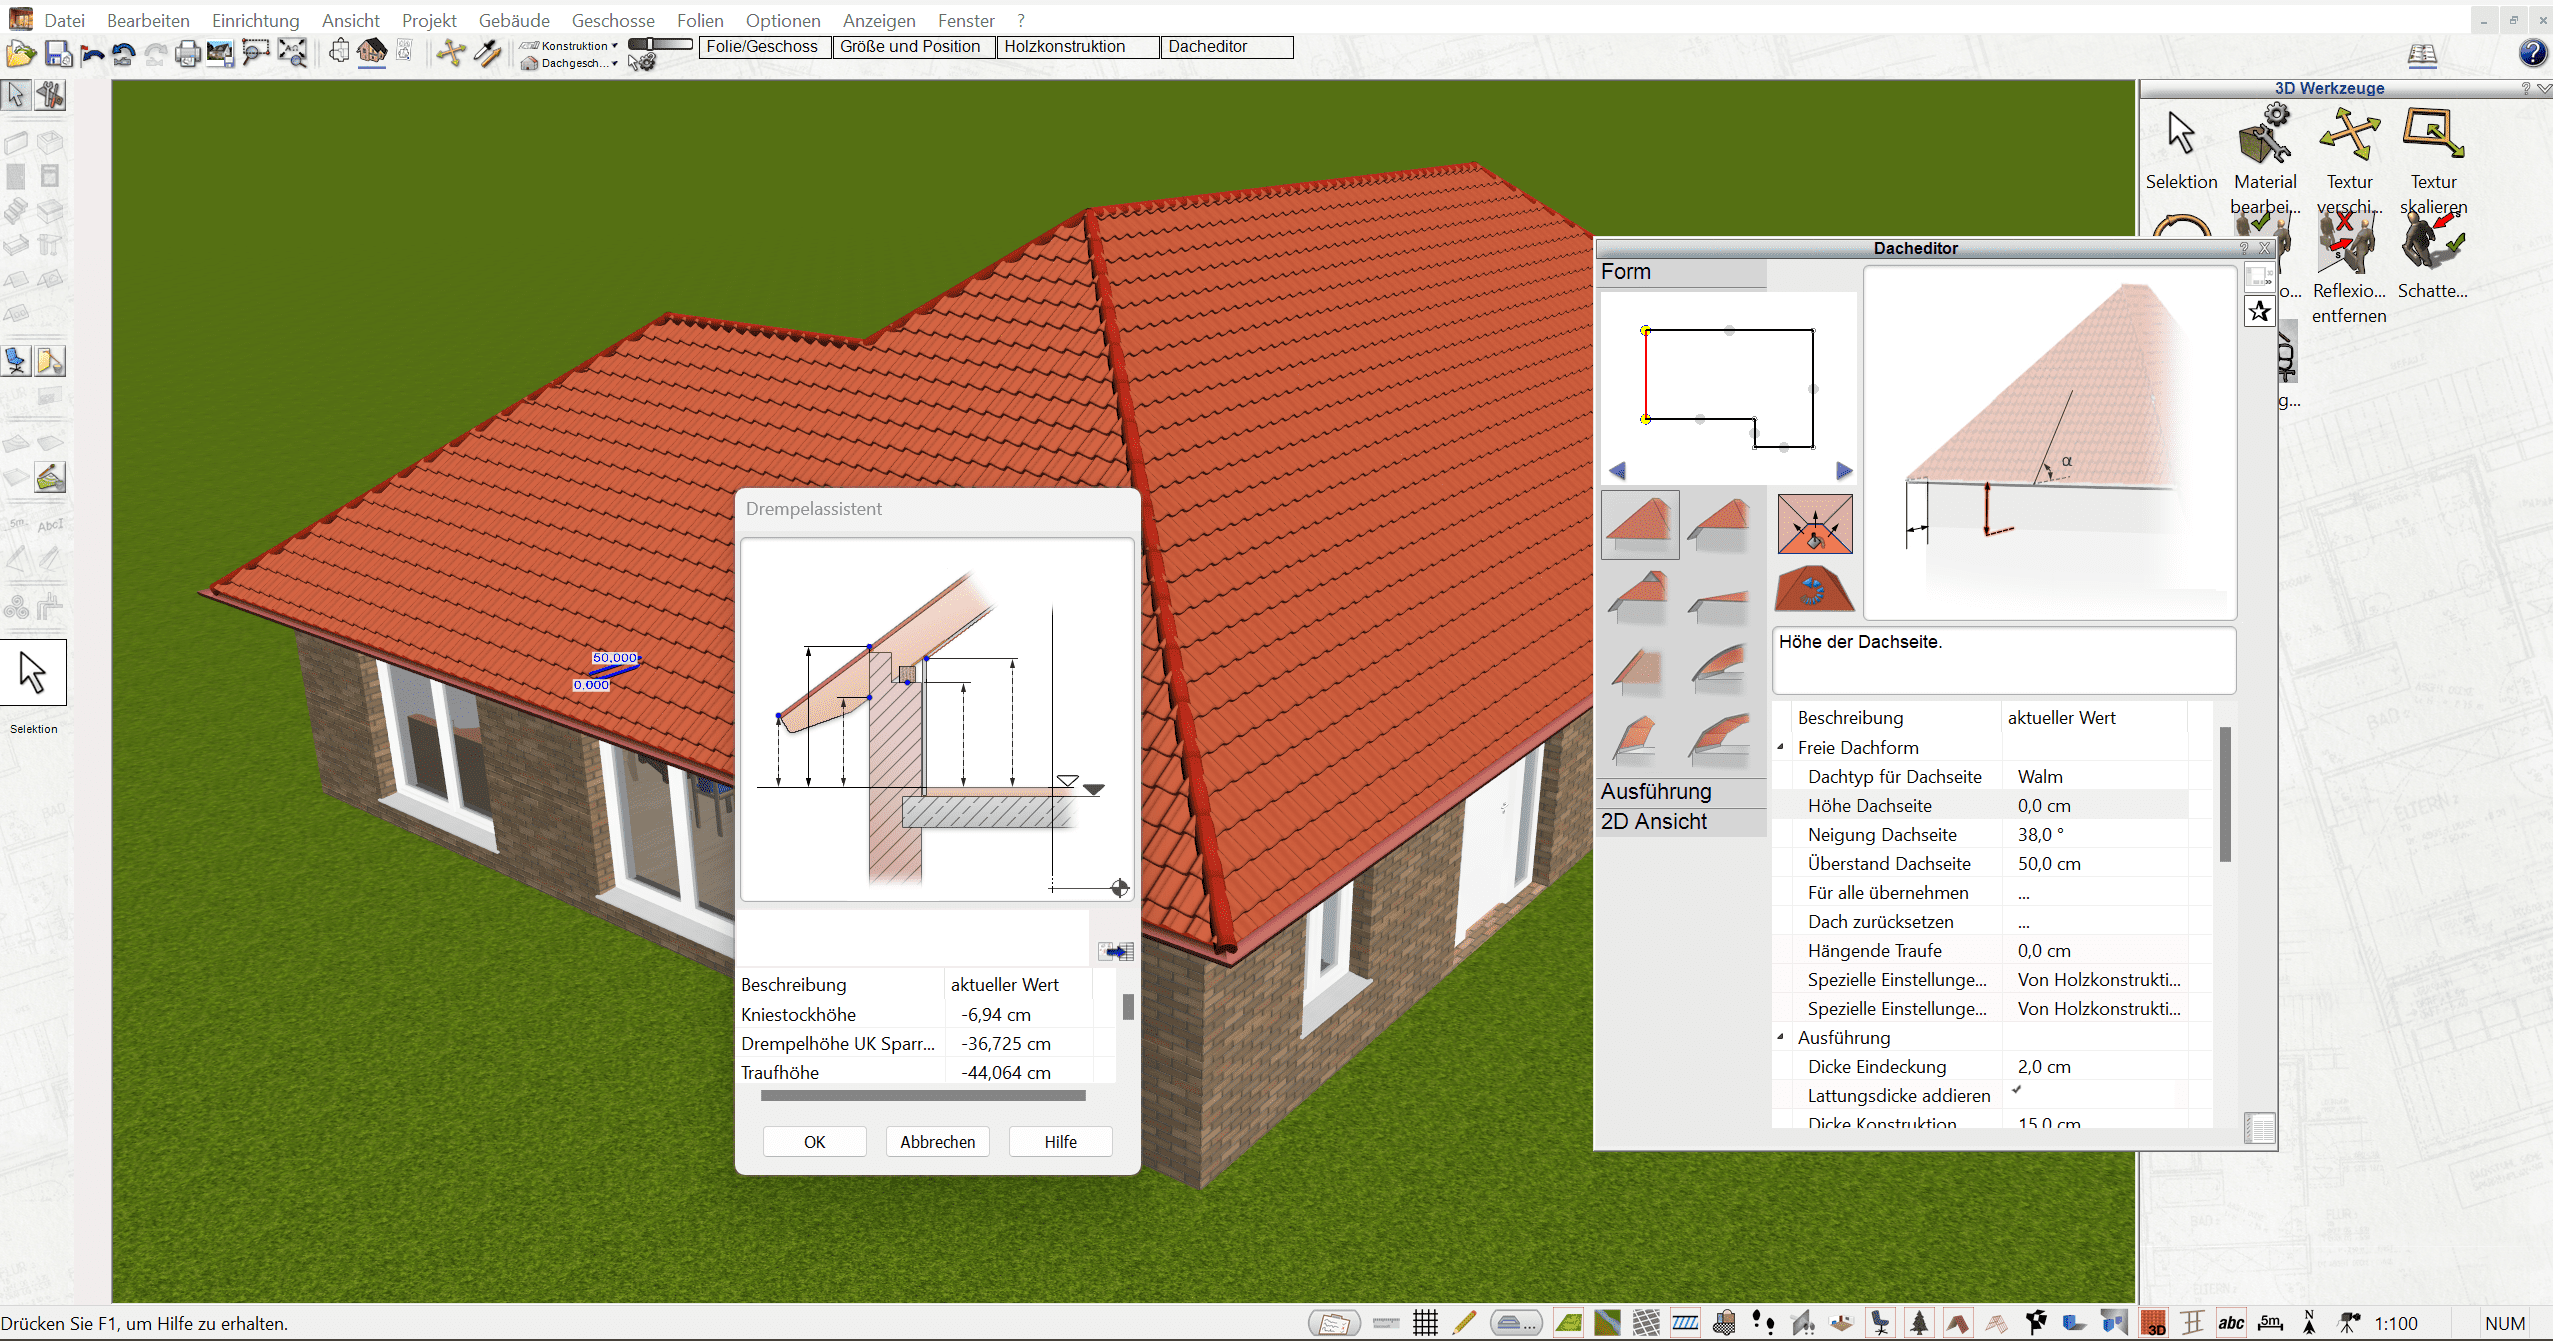Click the roof rotate icon in Dacheditor
2553x1341 pixels.
coord(1814,588)
